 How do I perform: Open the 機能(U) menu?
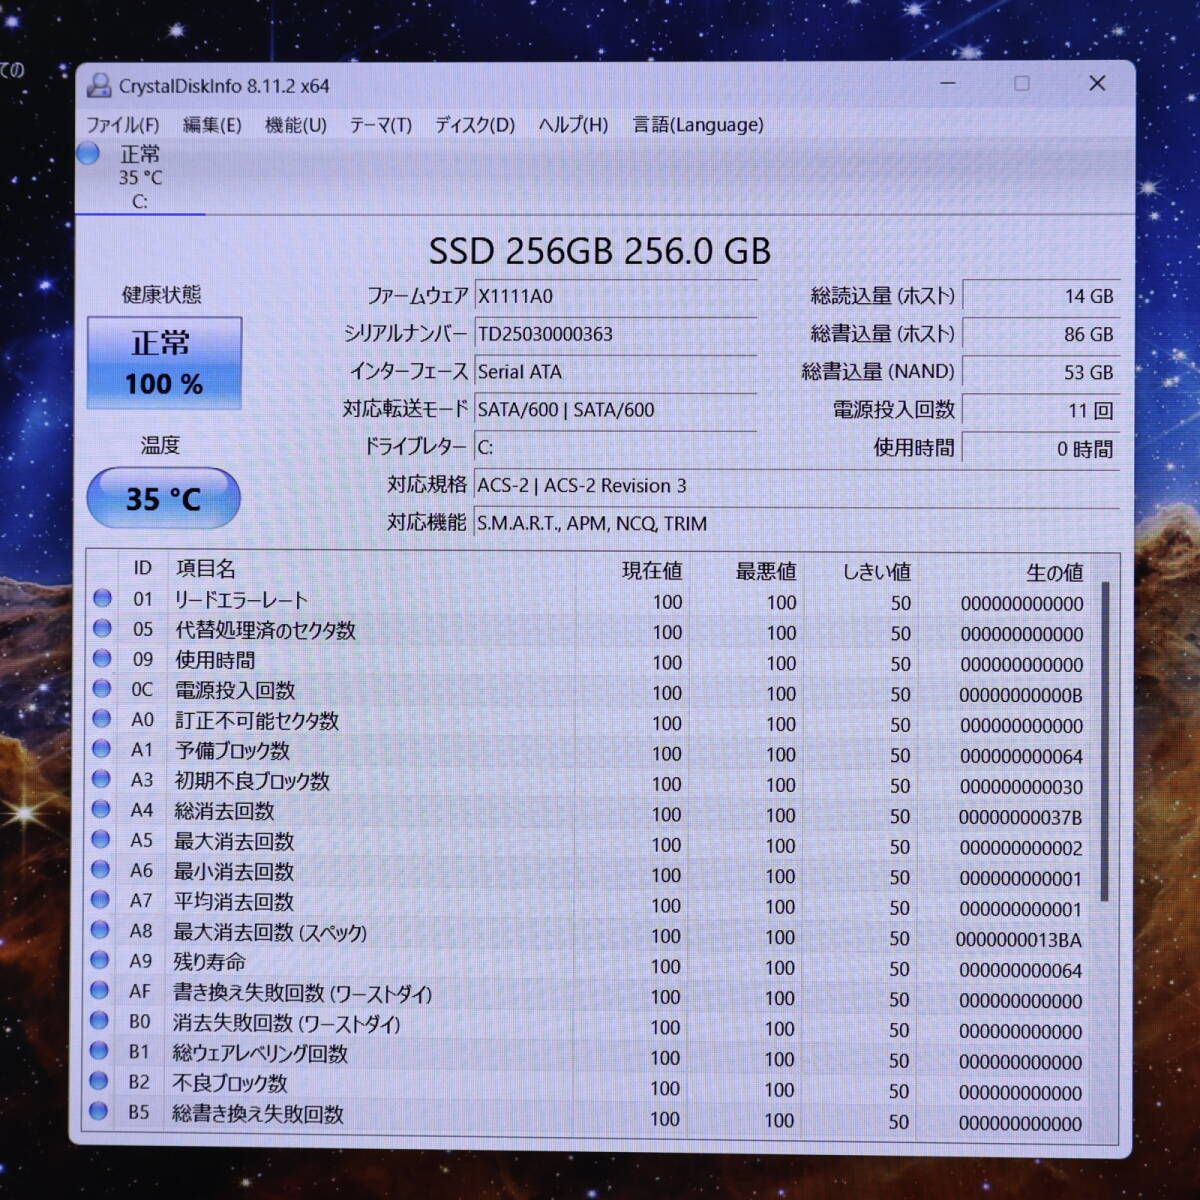click(x=295, y=125)
